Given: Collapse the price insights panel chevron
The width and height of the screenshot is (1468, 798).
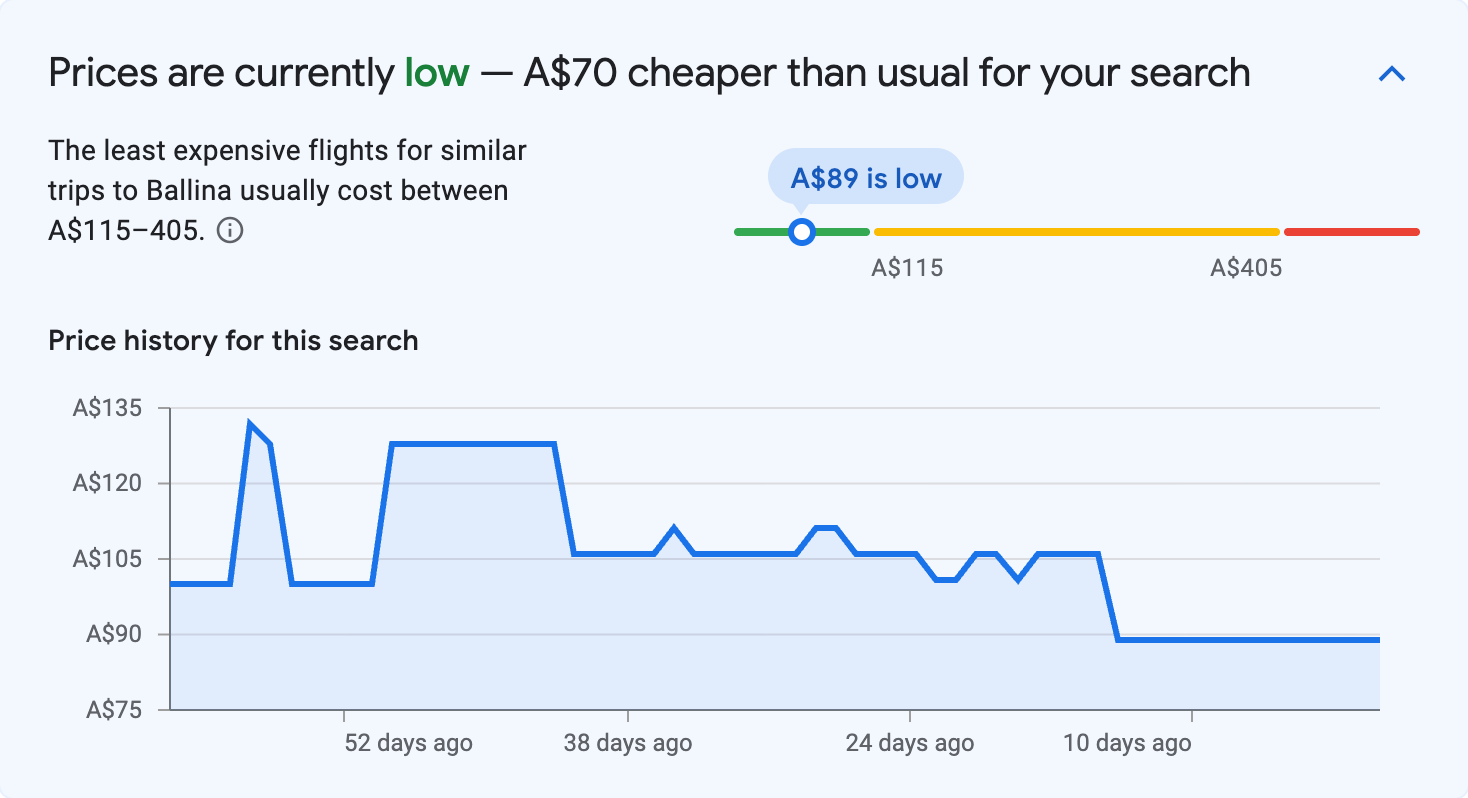Looking at the screenshot, I should pos(1392,73).
